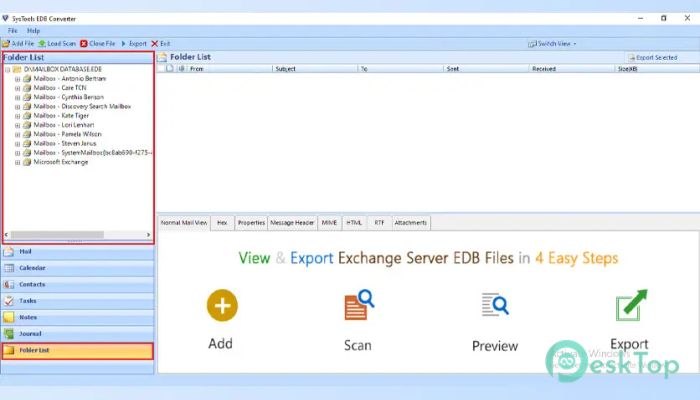Click the Notes icon in sidebar
700x400 pixels.
click(x=9, y=317)
